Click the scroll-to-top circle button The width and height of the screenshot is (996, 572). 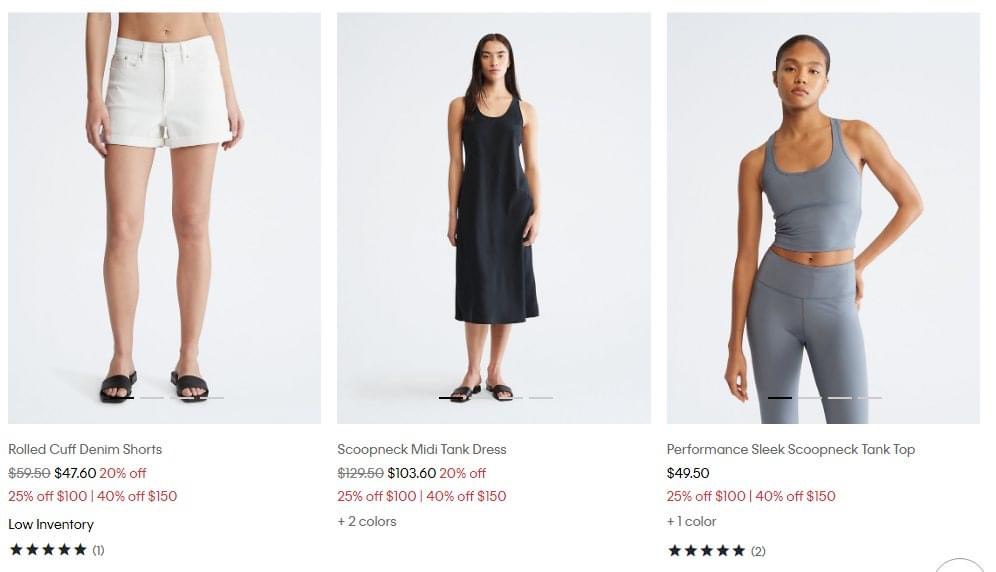[x=960, y=565]
